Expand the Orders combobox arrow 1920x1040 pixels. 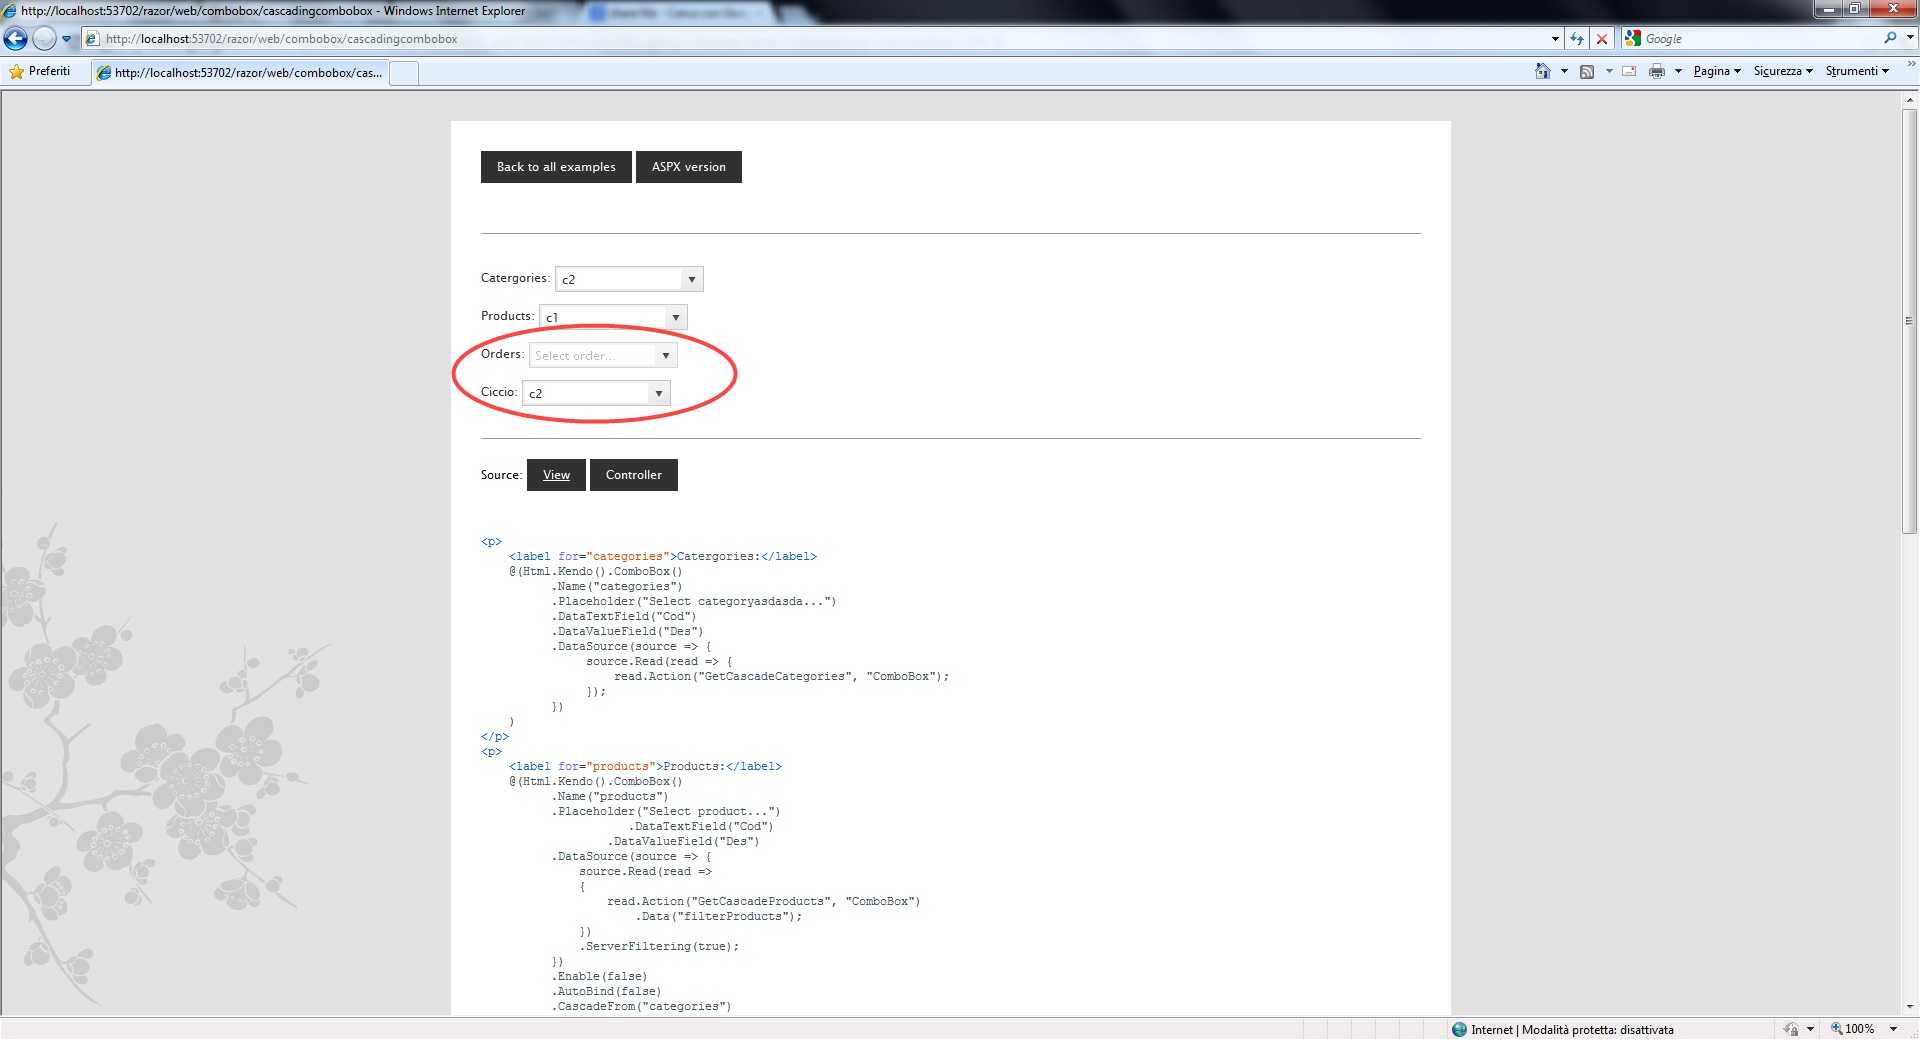[x=666, y=355]
